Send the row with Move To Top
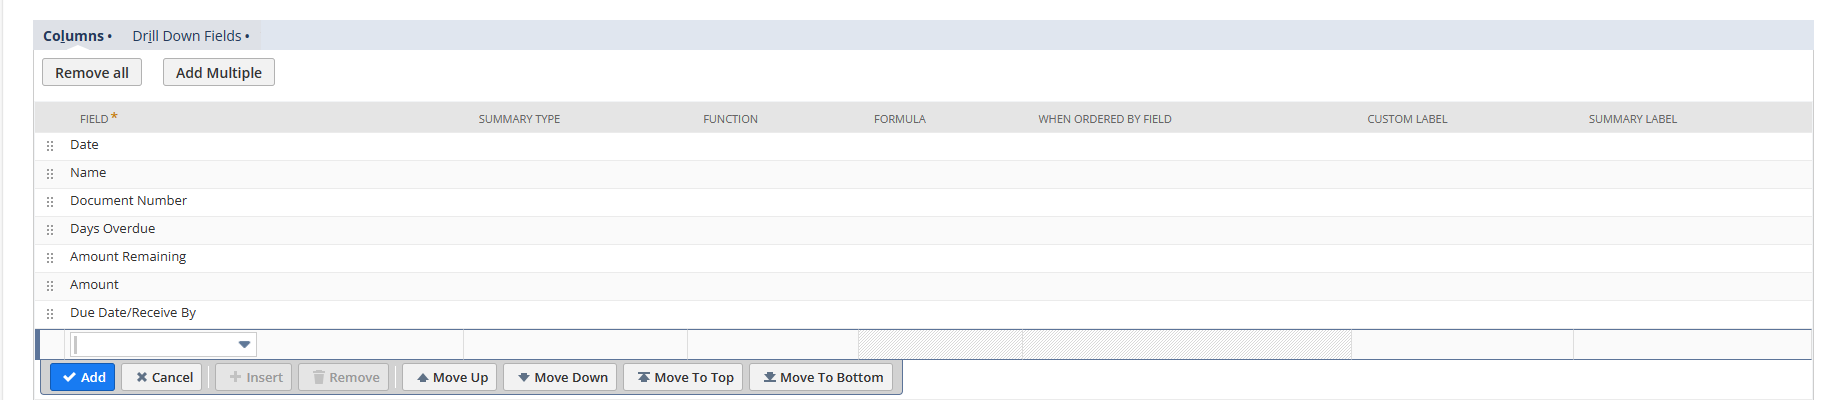The height and width of the screenshot is (400, 1837). (x=684, y=377)
